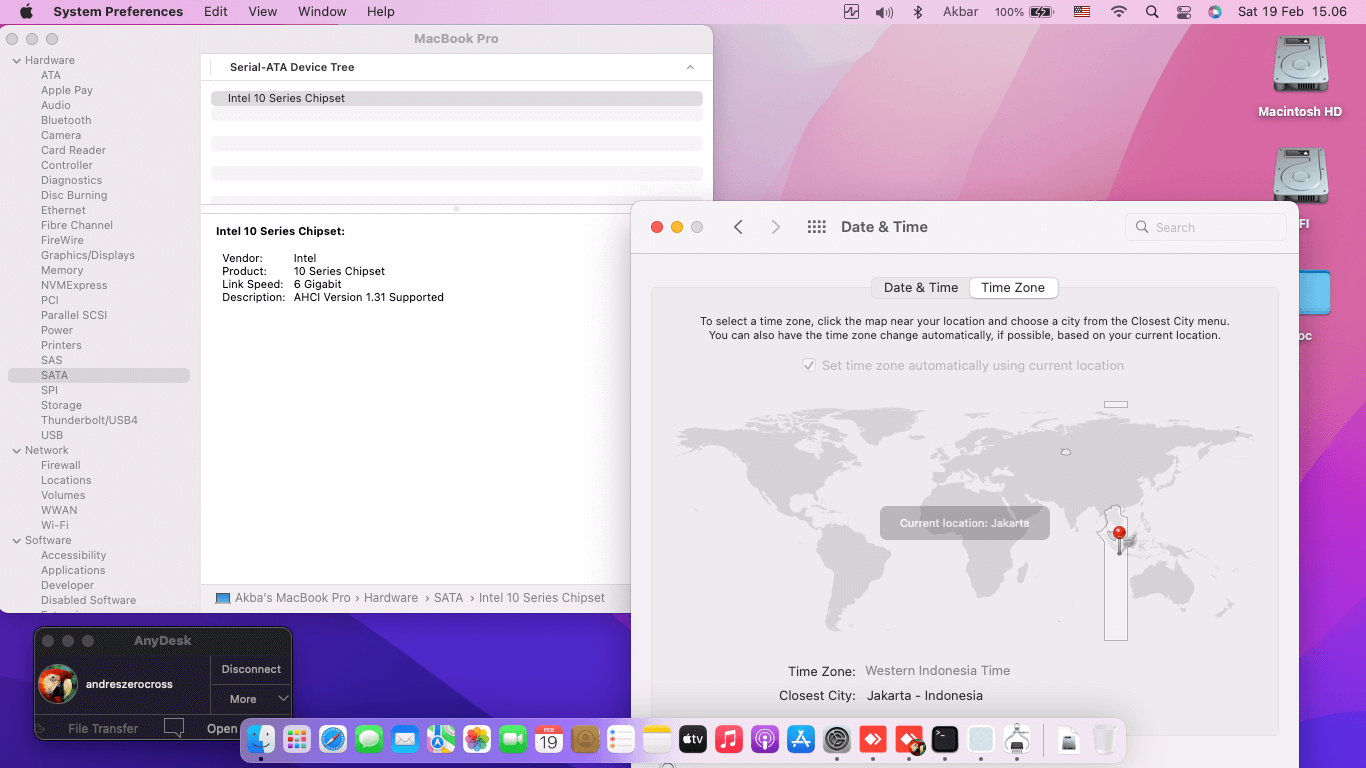Switch to the Date & Time tab
The height and width of the screenshot is (768, 1366).
(x=921, y=287)
